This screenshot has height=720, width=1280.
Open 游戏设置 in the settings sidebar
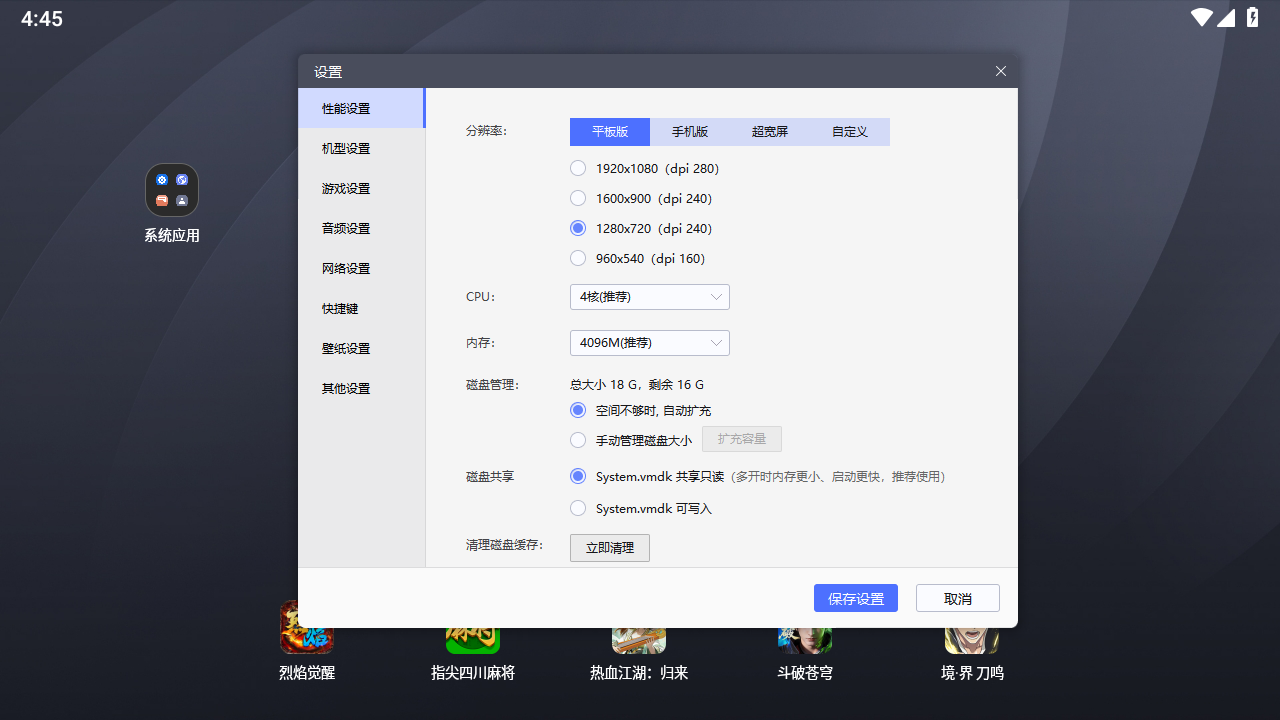click(x=346, y=188)
